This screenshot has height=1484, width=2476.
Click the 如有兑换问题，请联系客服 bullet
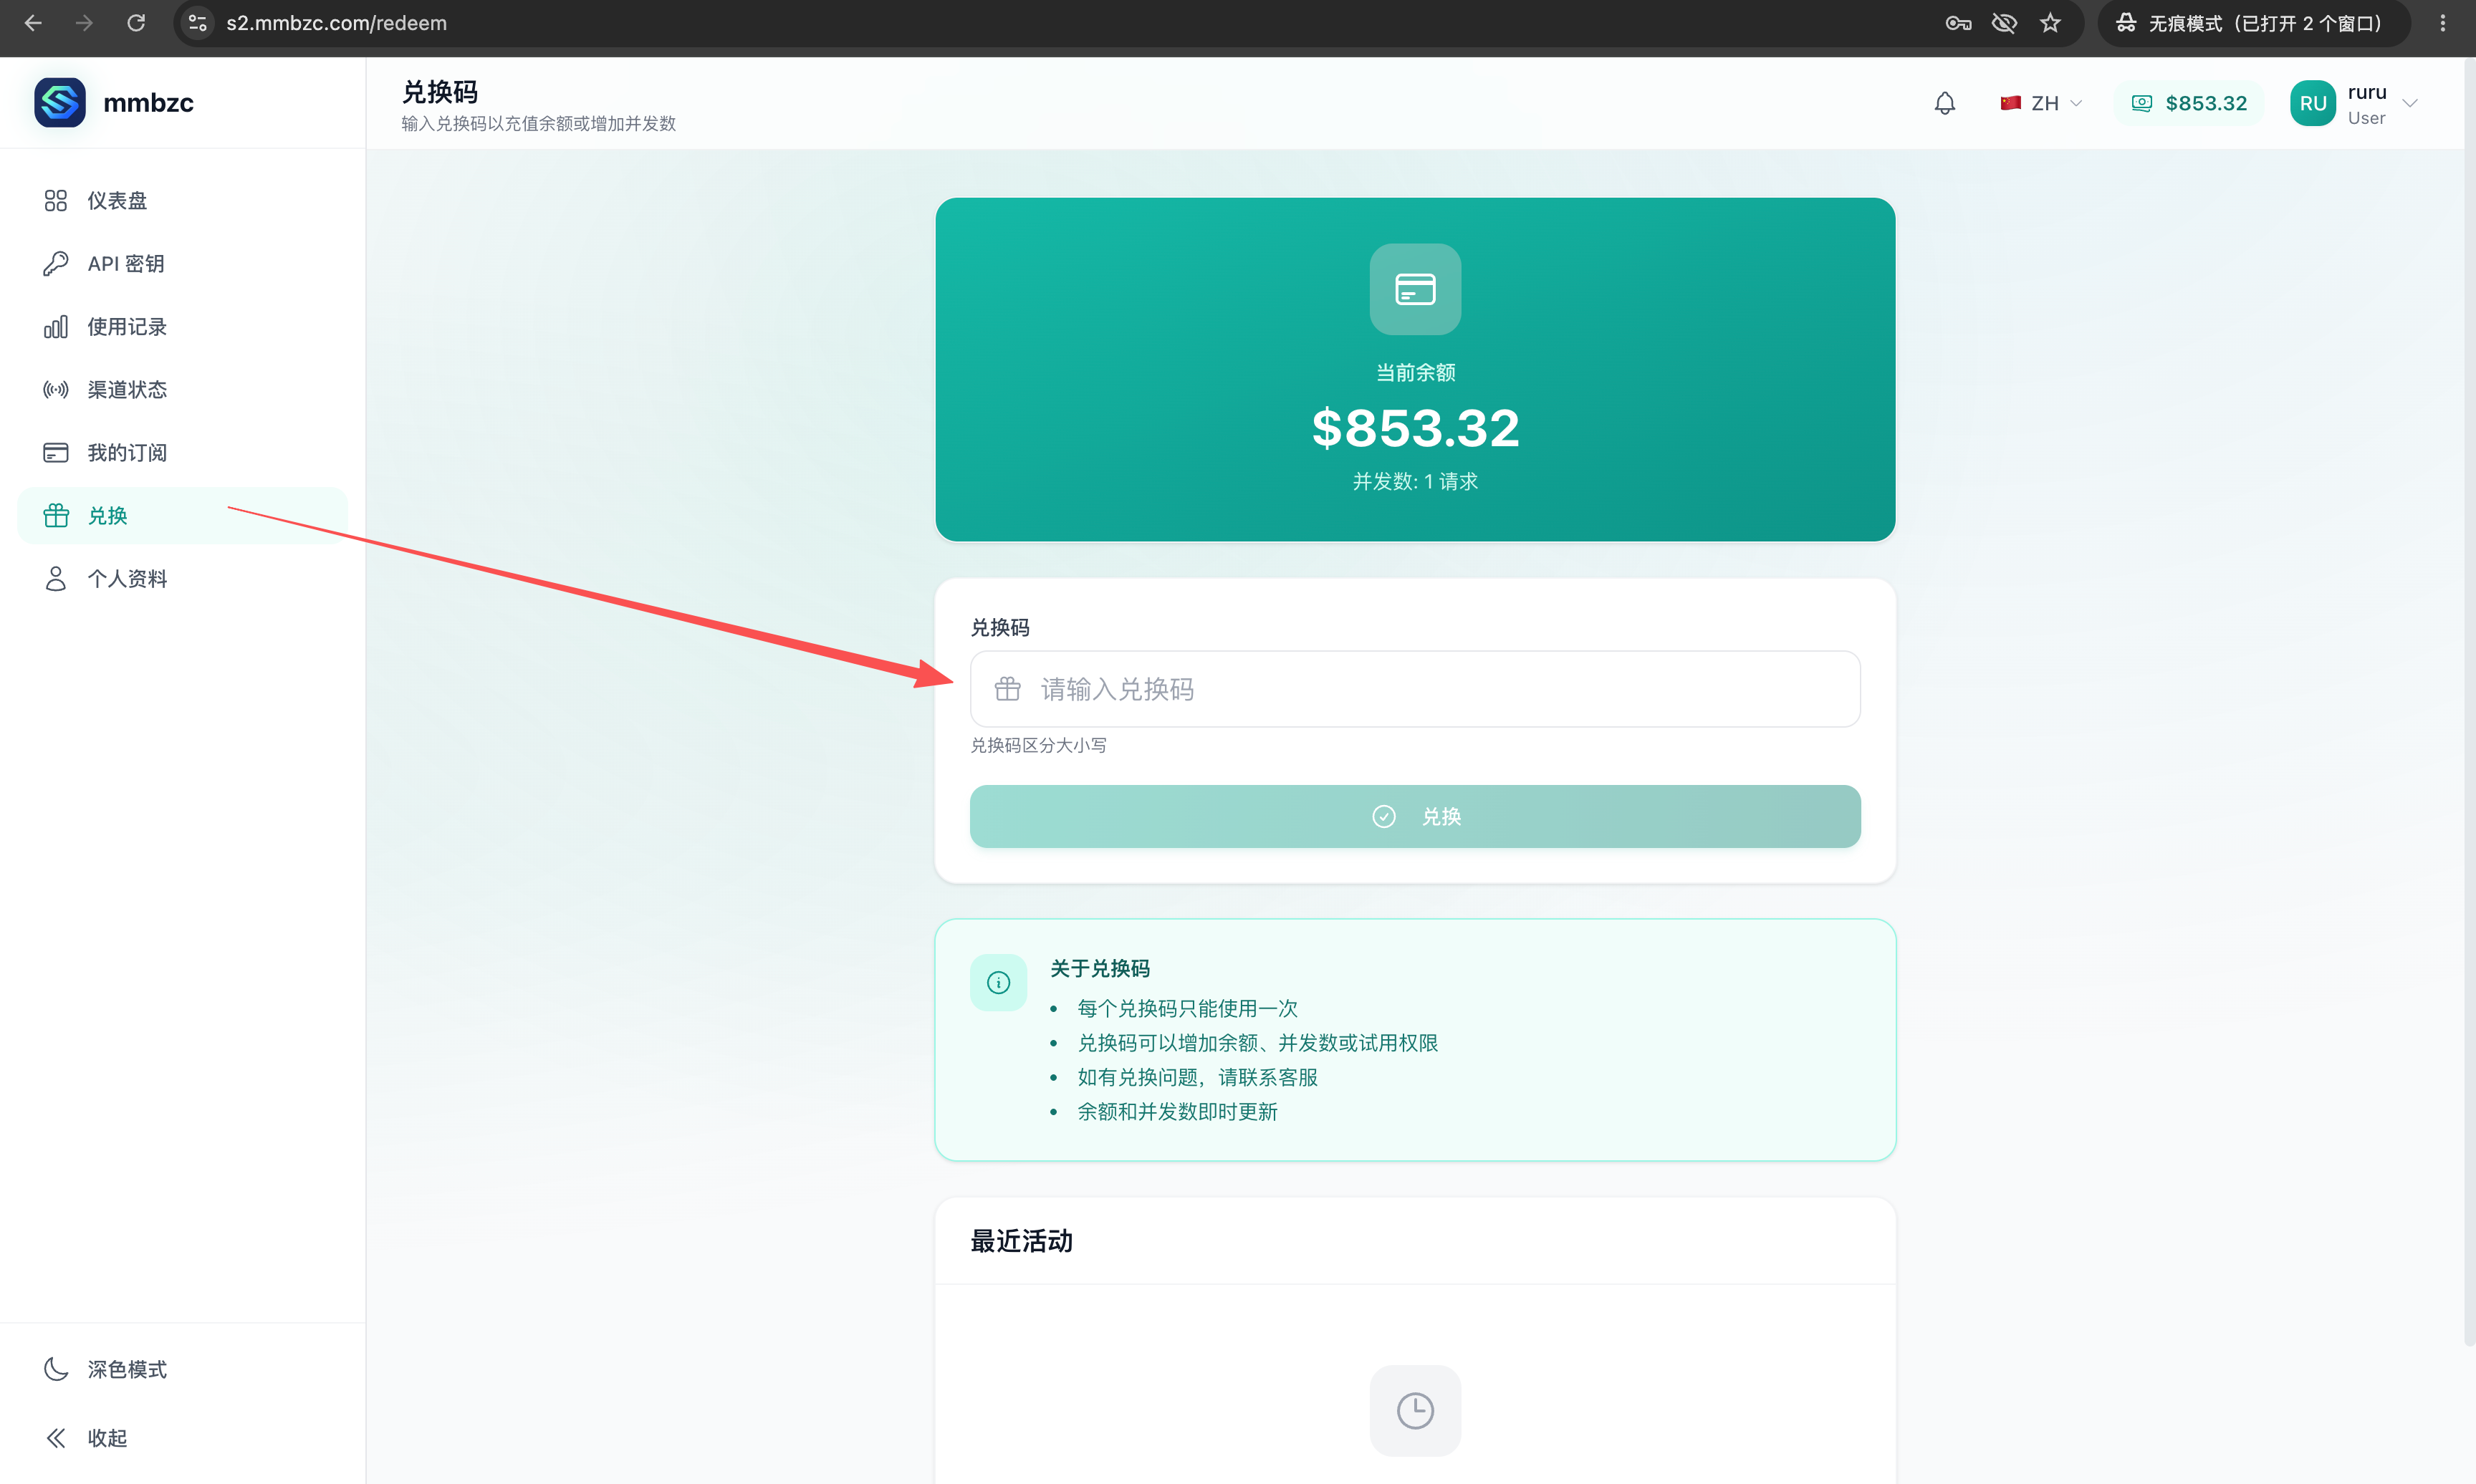(1197, 1077)
